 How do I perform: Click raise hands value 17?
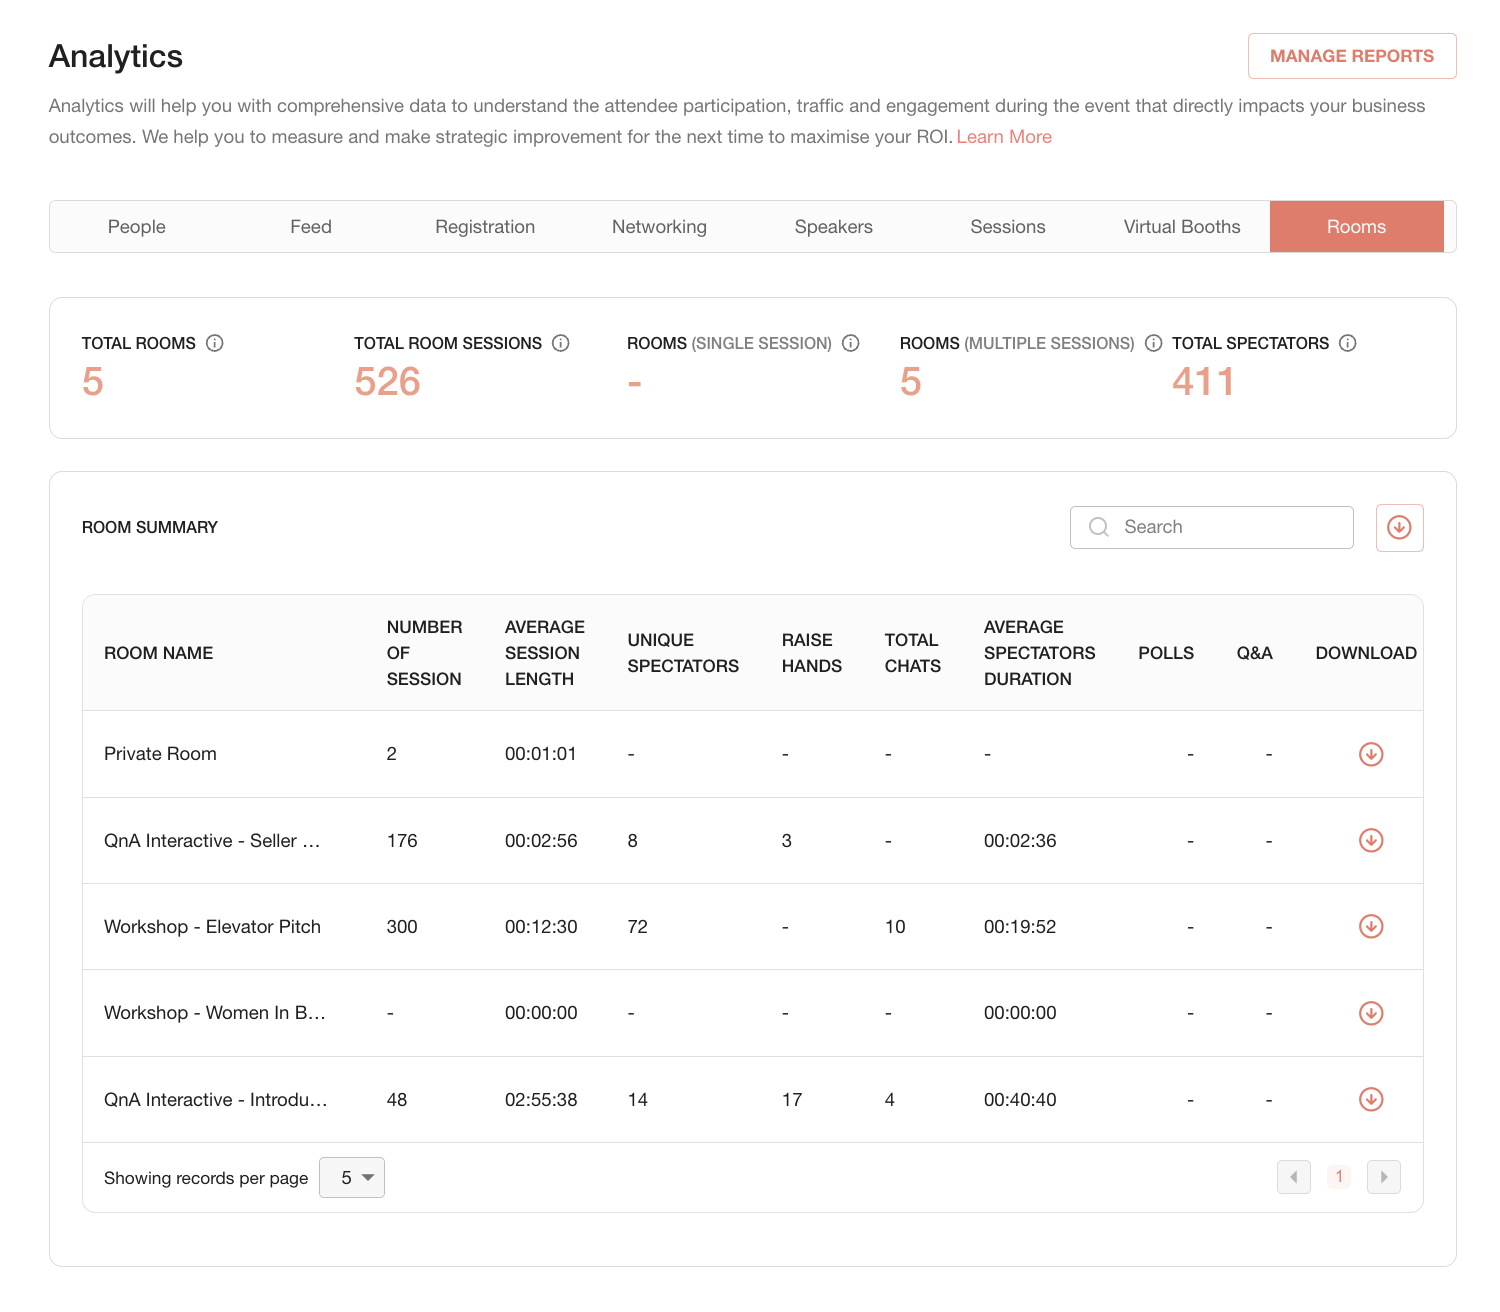pyautogui.click(x=792, y=1100)
